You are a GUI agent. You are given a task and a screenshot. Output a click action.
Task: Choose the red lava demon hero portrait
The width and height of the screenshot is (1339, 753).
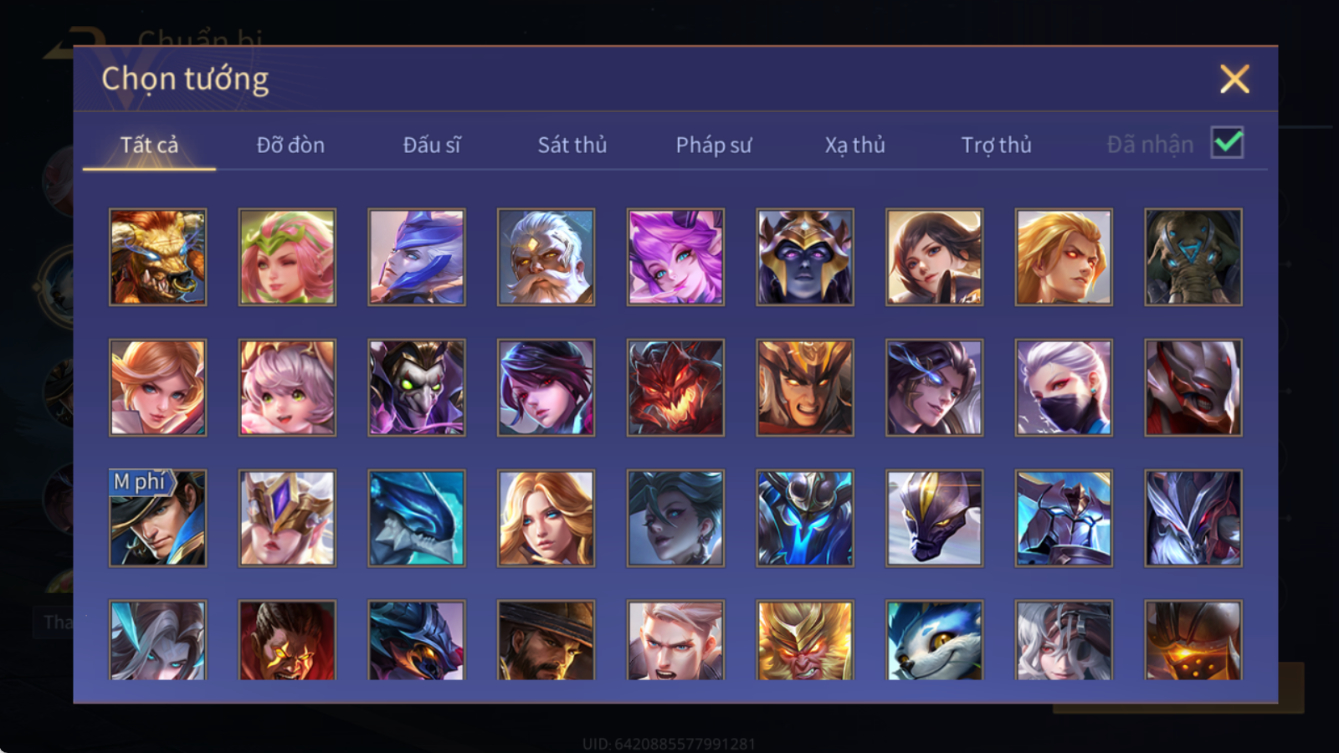[676, 387]
